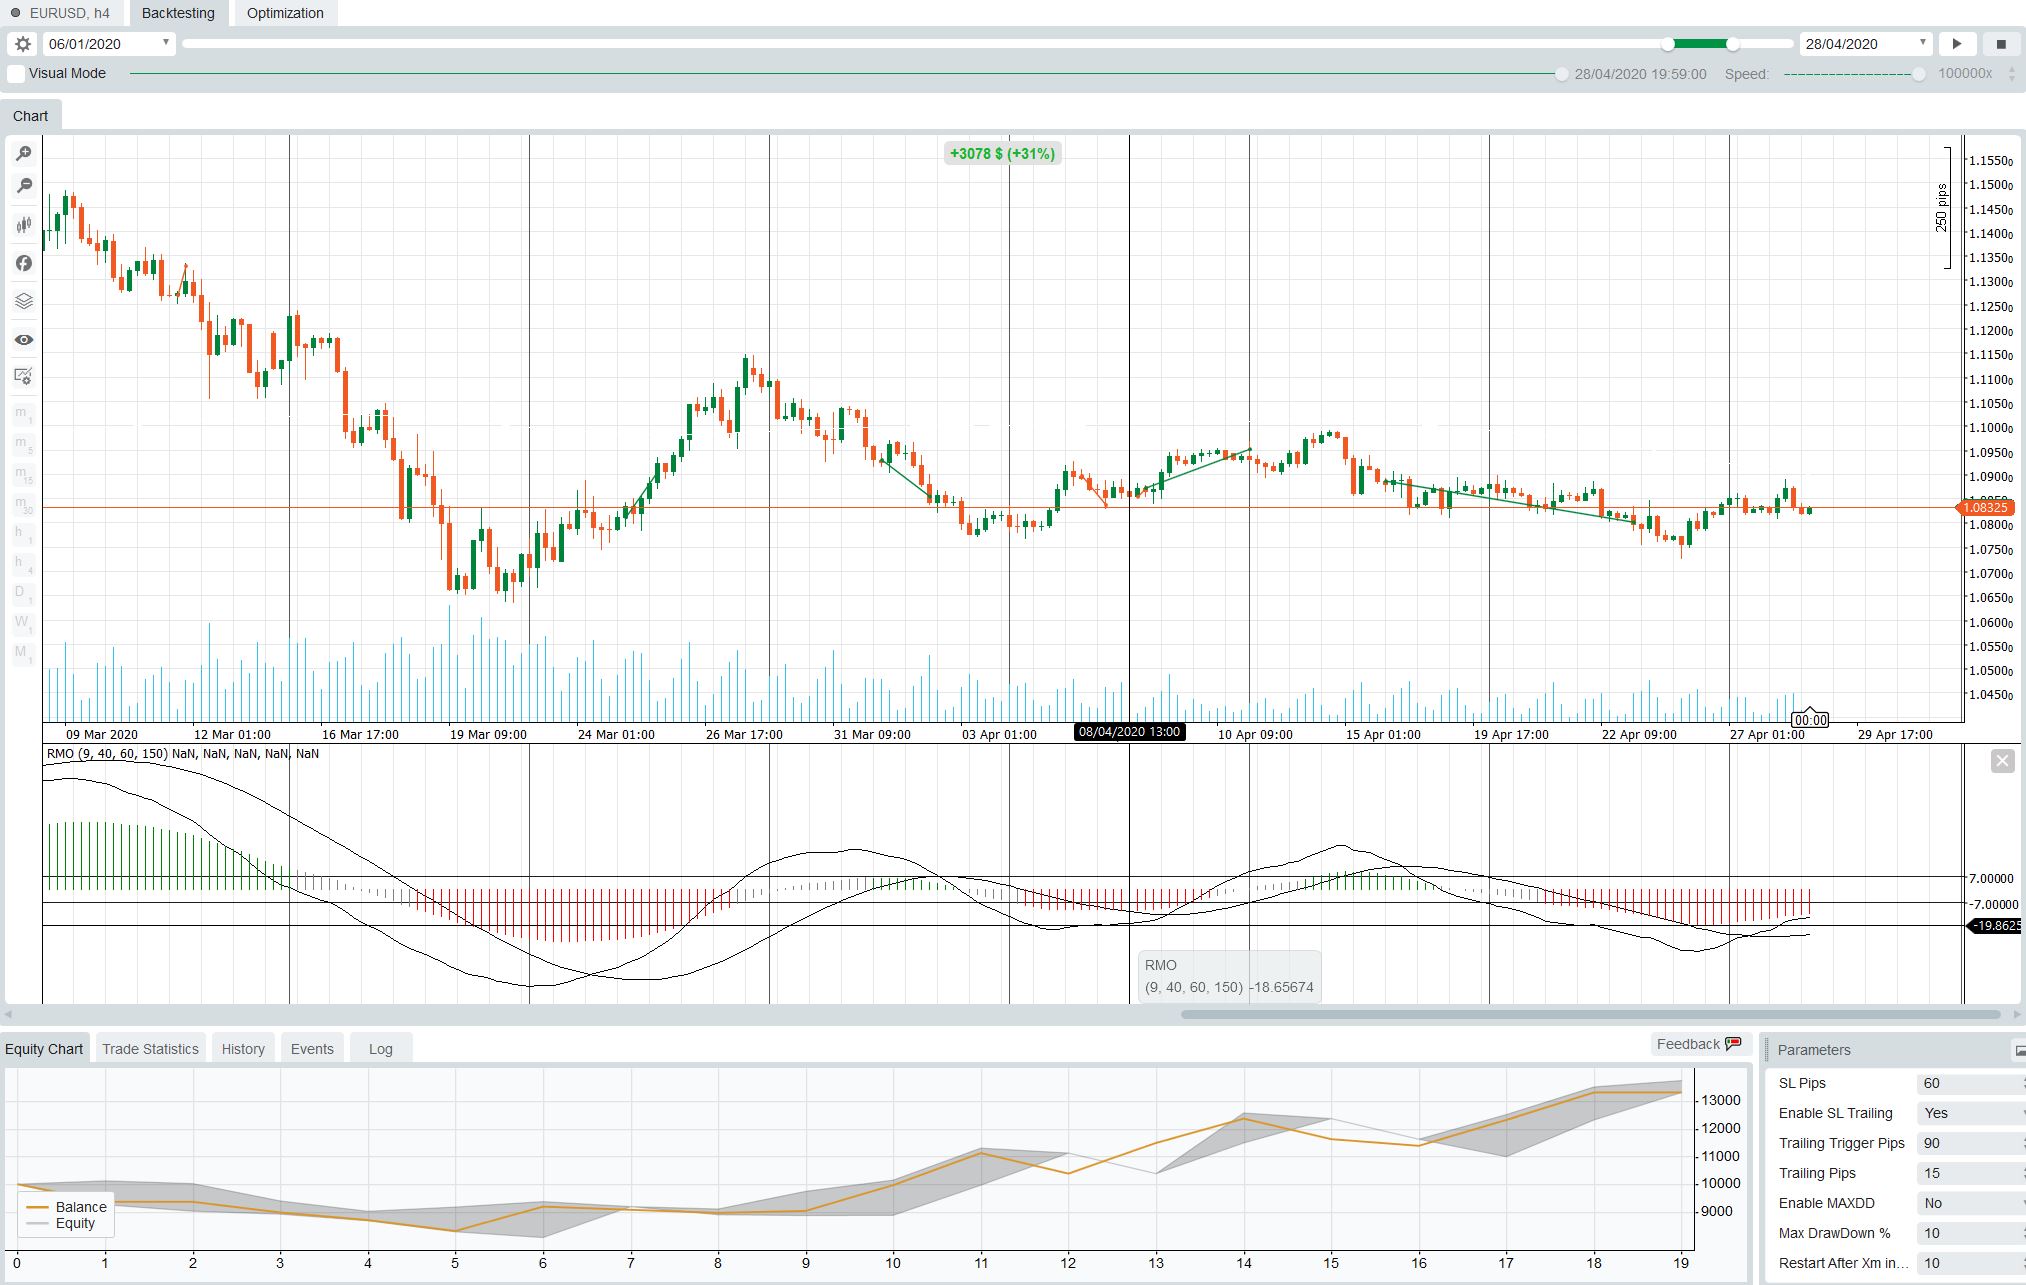This screenshot has height=1285, width=2026.
Task: Click the Feedback button
Action: pyautogui.click(x=1699, y=1044)
